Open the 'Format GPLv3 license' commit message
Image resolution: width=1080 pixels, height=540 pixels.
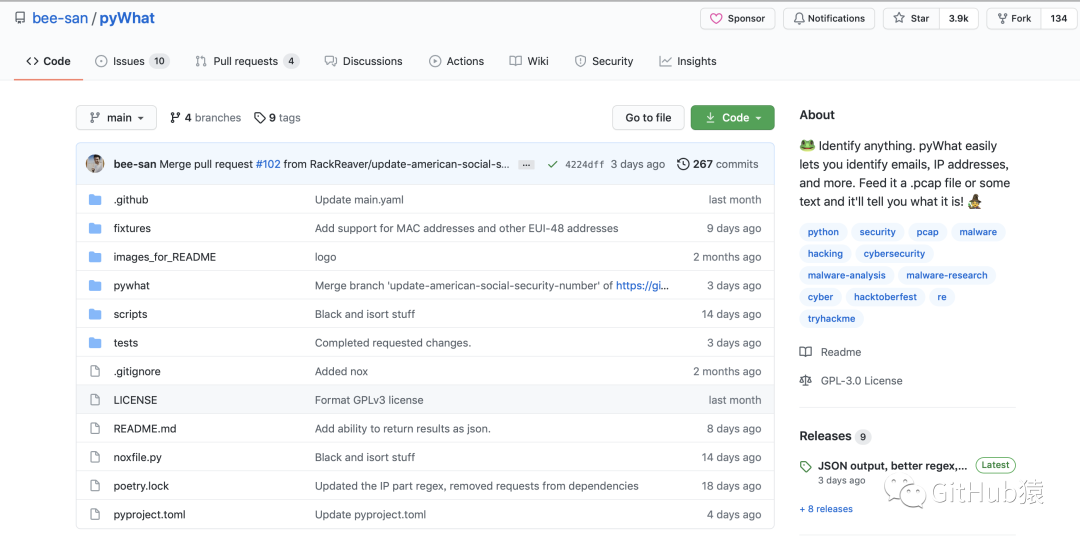[x=369, y=399]
